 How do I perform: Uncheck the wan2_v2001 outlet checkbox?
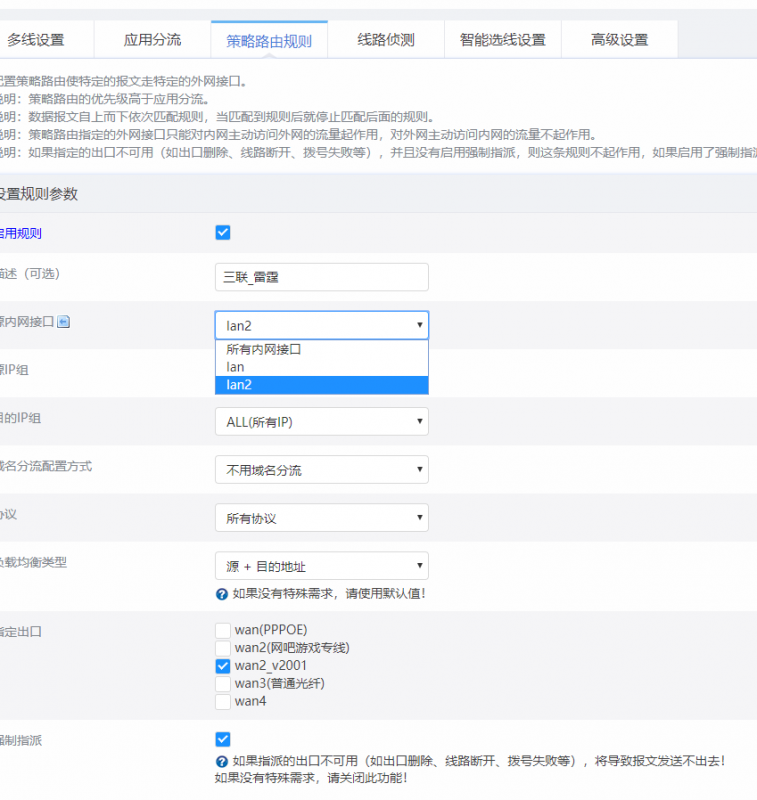(x=223, y=666)
